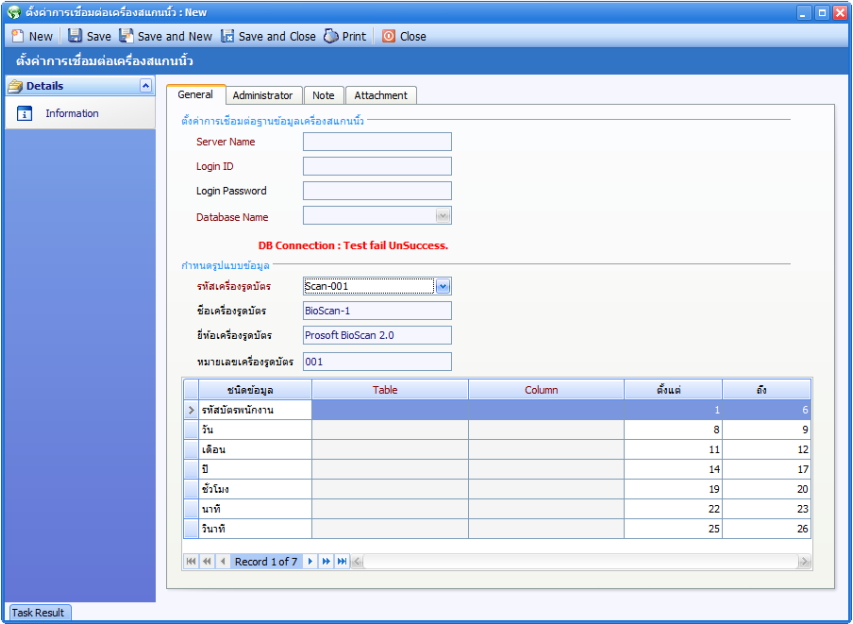
Task: Click the application icon in title bar
Action: point(14,12)
